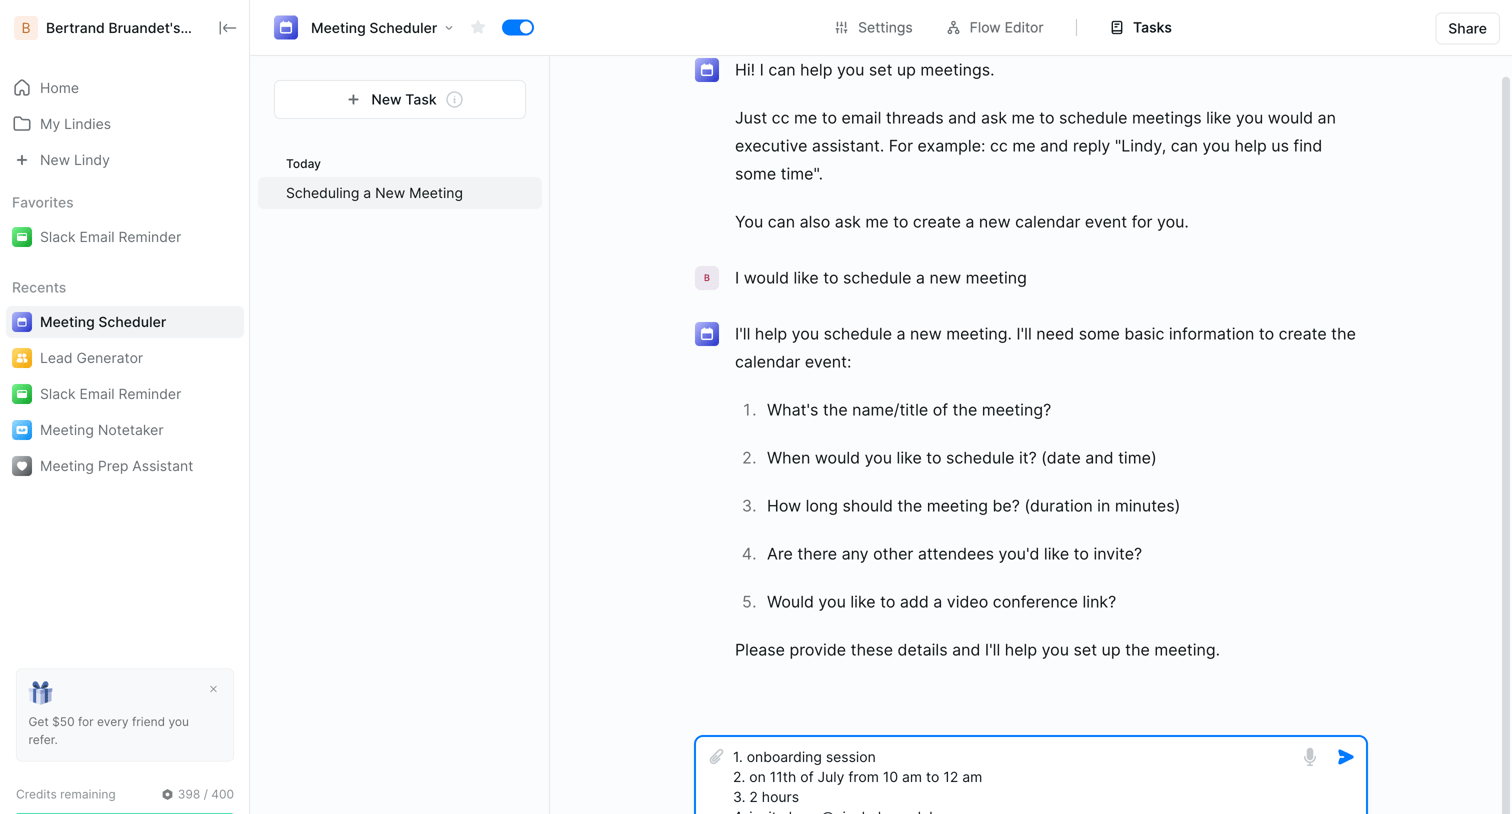Select the Scheduling a New Meeting task

[400, 193]
